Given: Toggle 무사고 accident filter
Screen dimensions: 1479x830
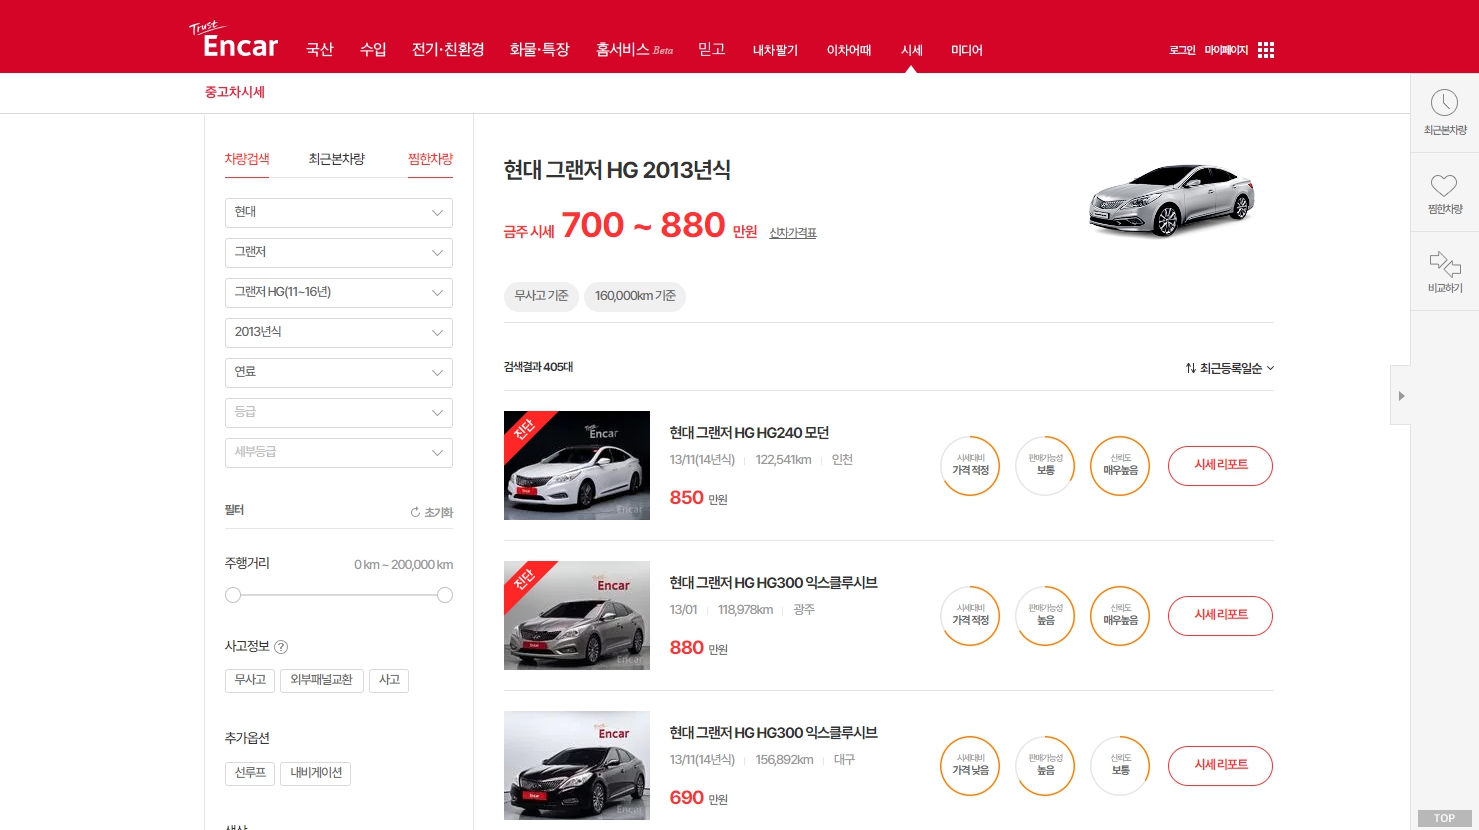Looking at the screenshot, I should 250,681.
